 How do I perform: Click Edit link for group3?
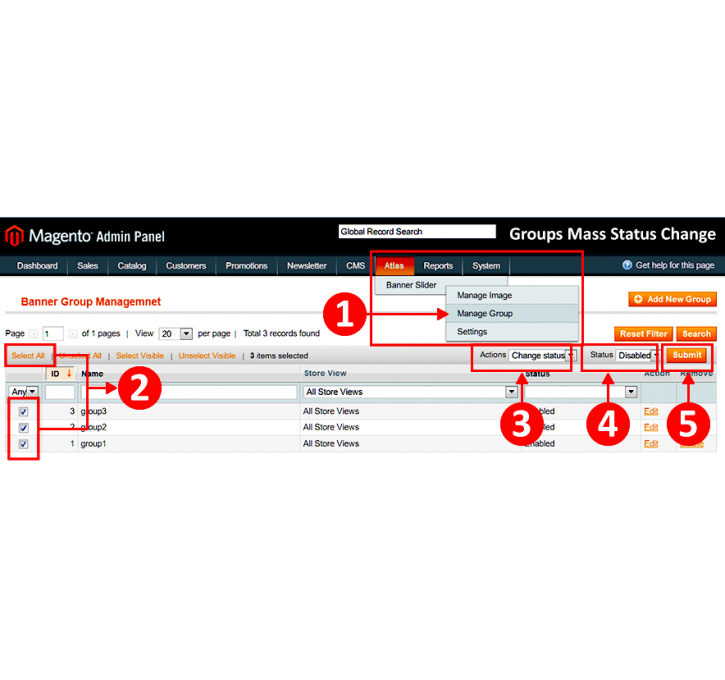pyautogui.click(x=651, y=411)
